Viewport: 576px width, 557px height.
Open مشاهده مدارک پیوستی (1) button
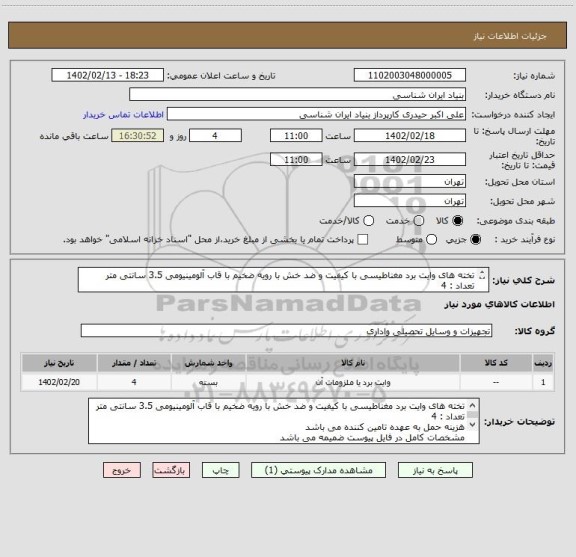318,470
